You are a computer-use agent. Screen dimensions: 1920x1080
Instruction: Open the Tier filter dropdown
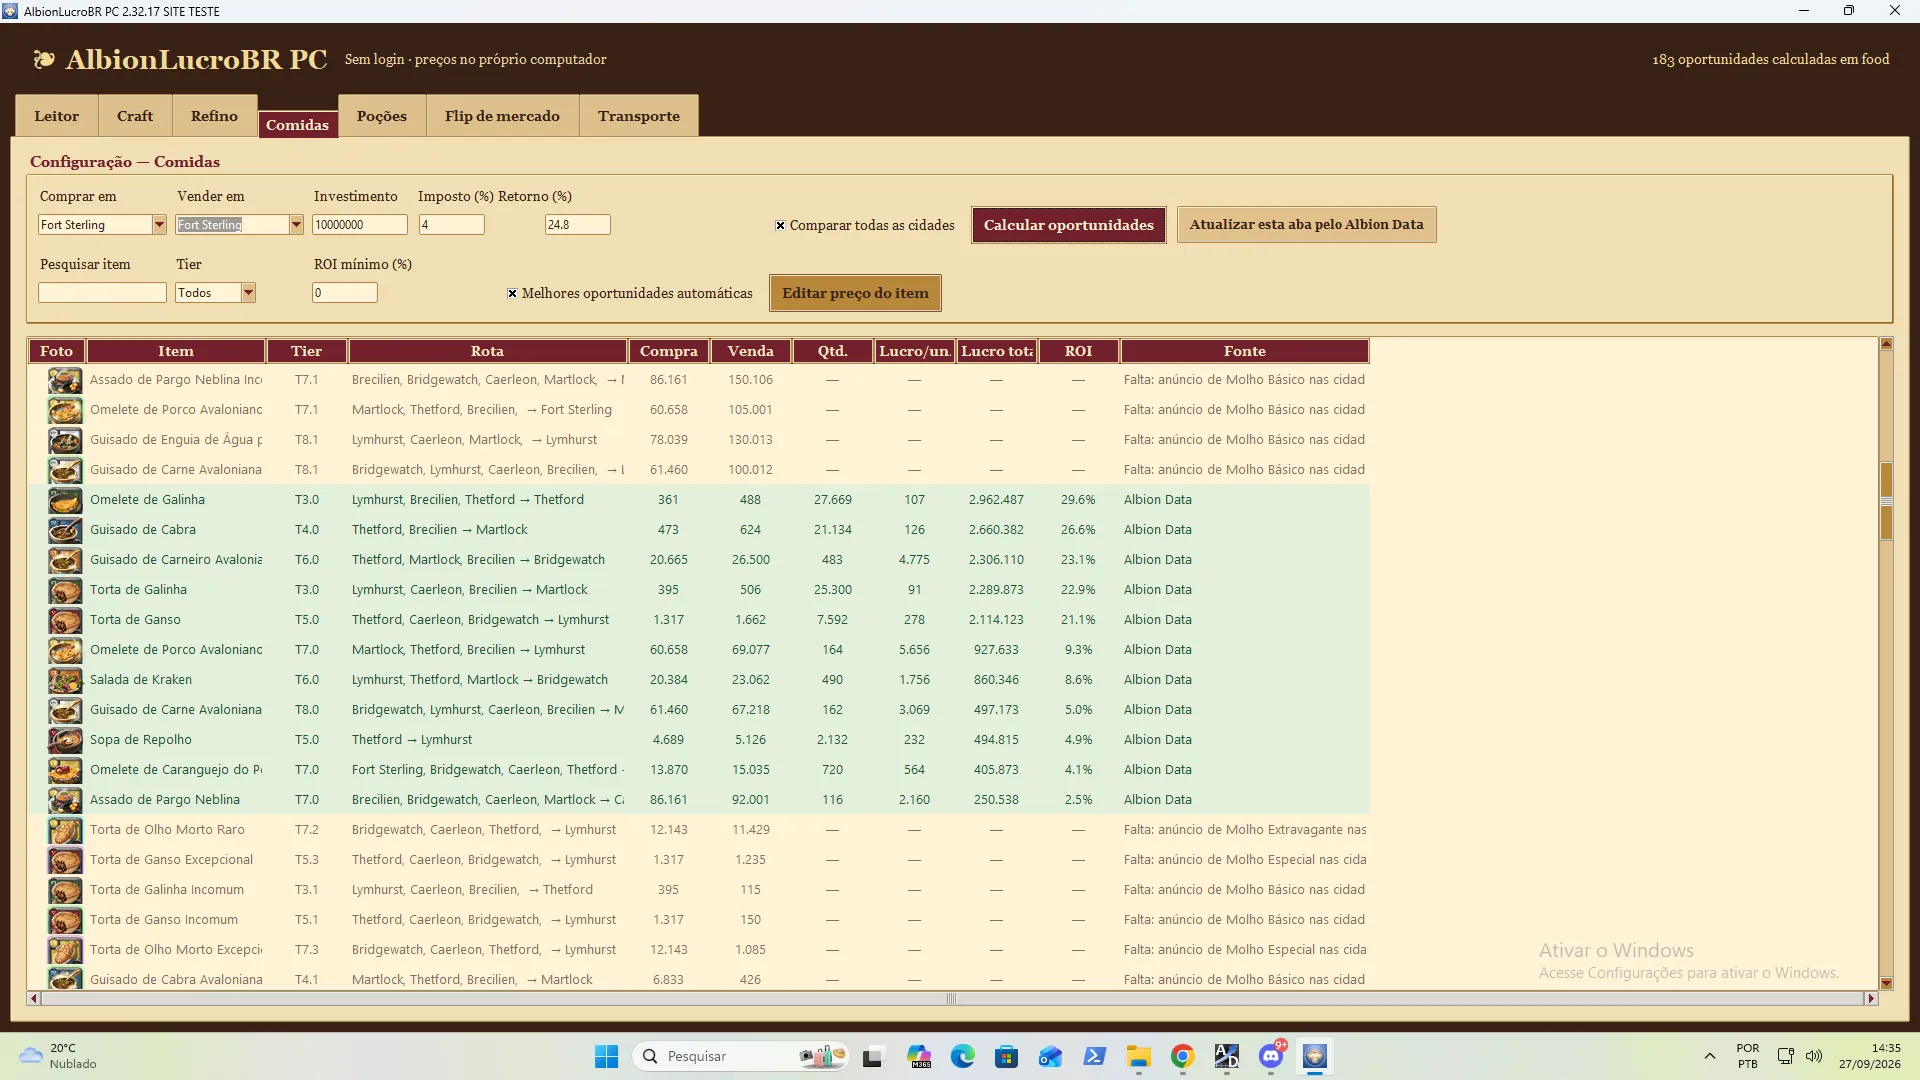pyautogui.click(x=248, y=293)
